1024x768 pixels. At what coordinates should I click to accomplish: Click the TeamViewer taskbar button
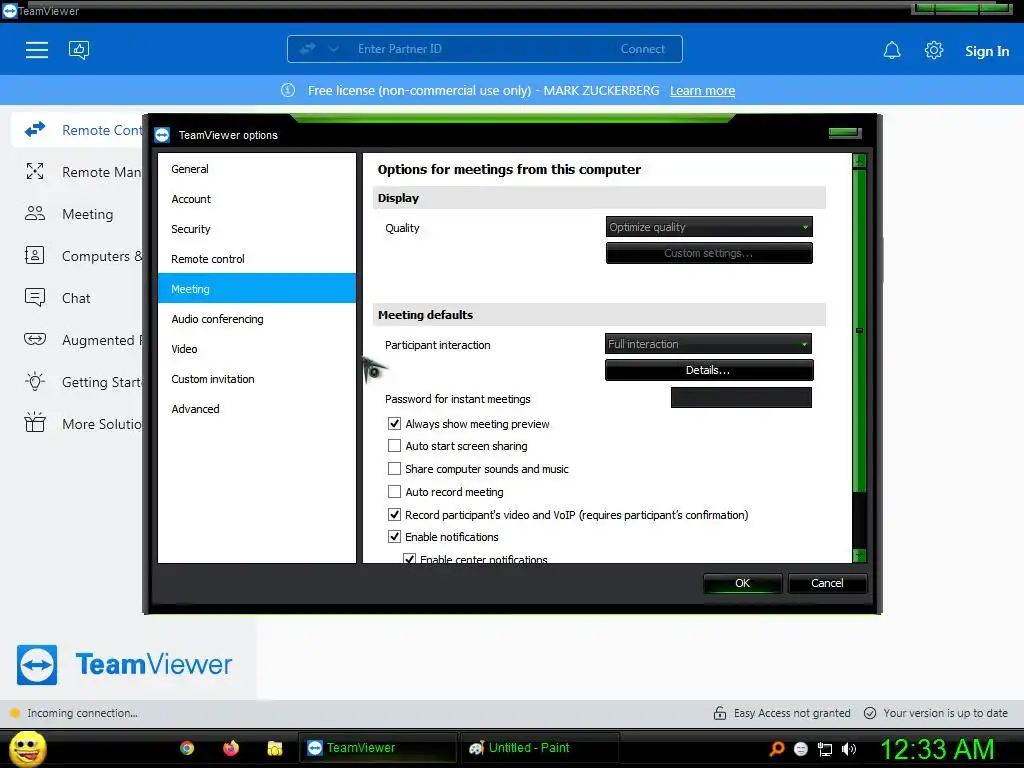[377, 748]
